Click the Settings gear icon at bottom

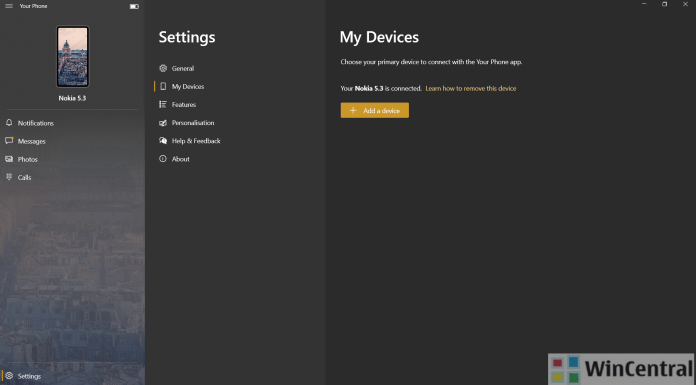point(9,376)
